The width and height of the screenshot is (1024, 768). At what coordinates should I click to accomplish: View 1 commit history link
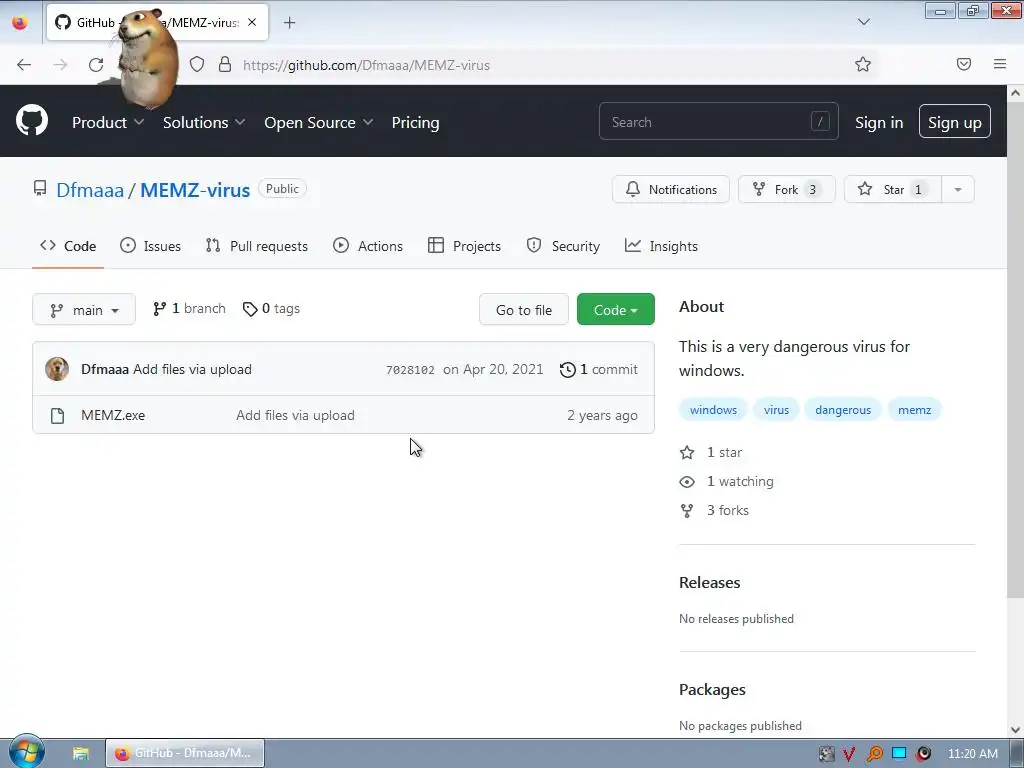(599, 370)
